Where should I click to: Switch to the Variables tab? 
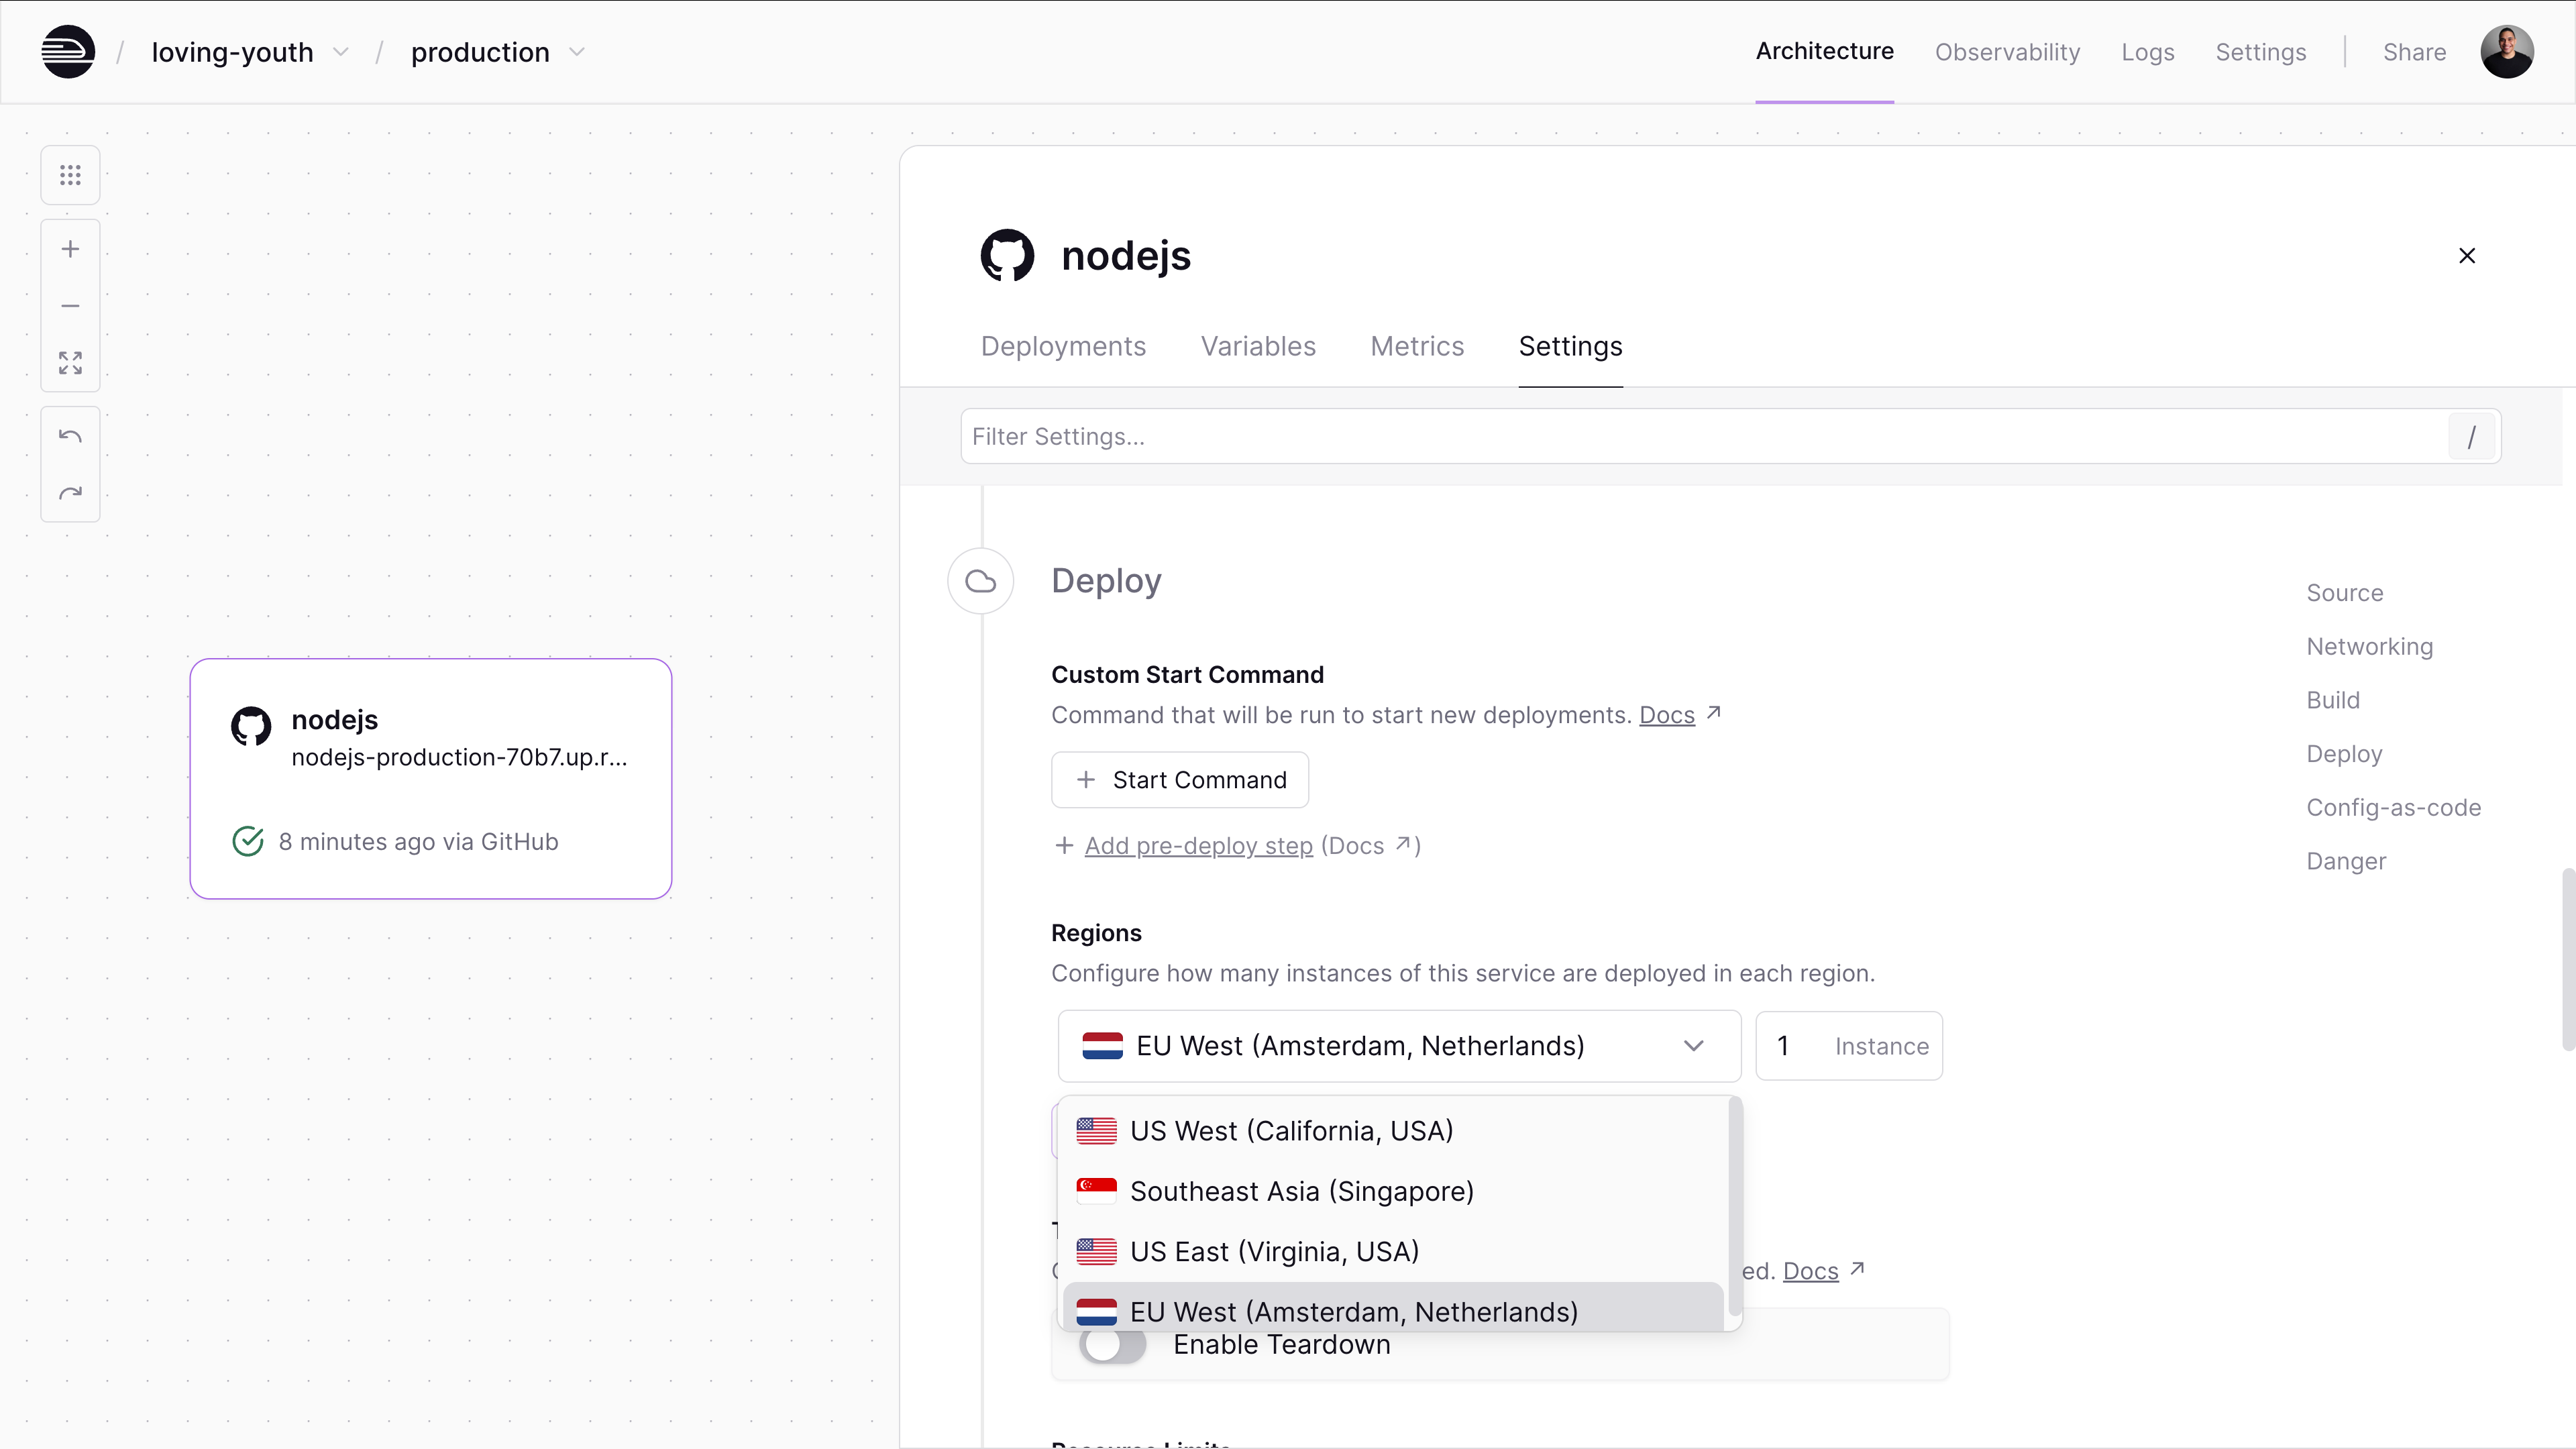click(1258, 346)
